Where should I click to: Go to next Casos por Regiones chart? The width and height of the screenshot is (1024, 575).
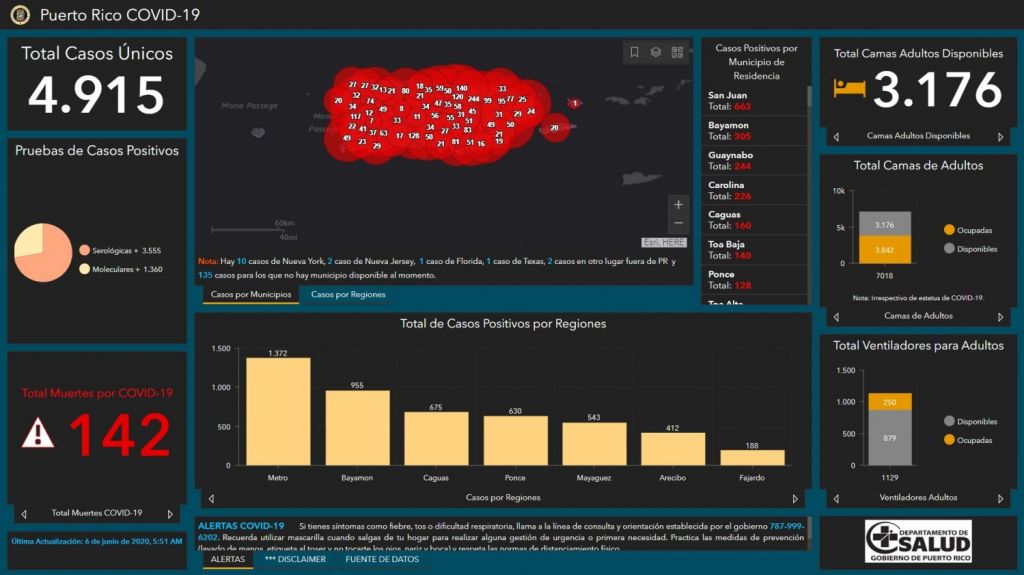tap(795, 498)
